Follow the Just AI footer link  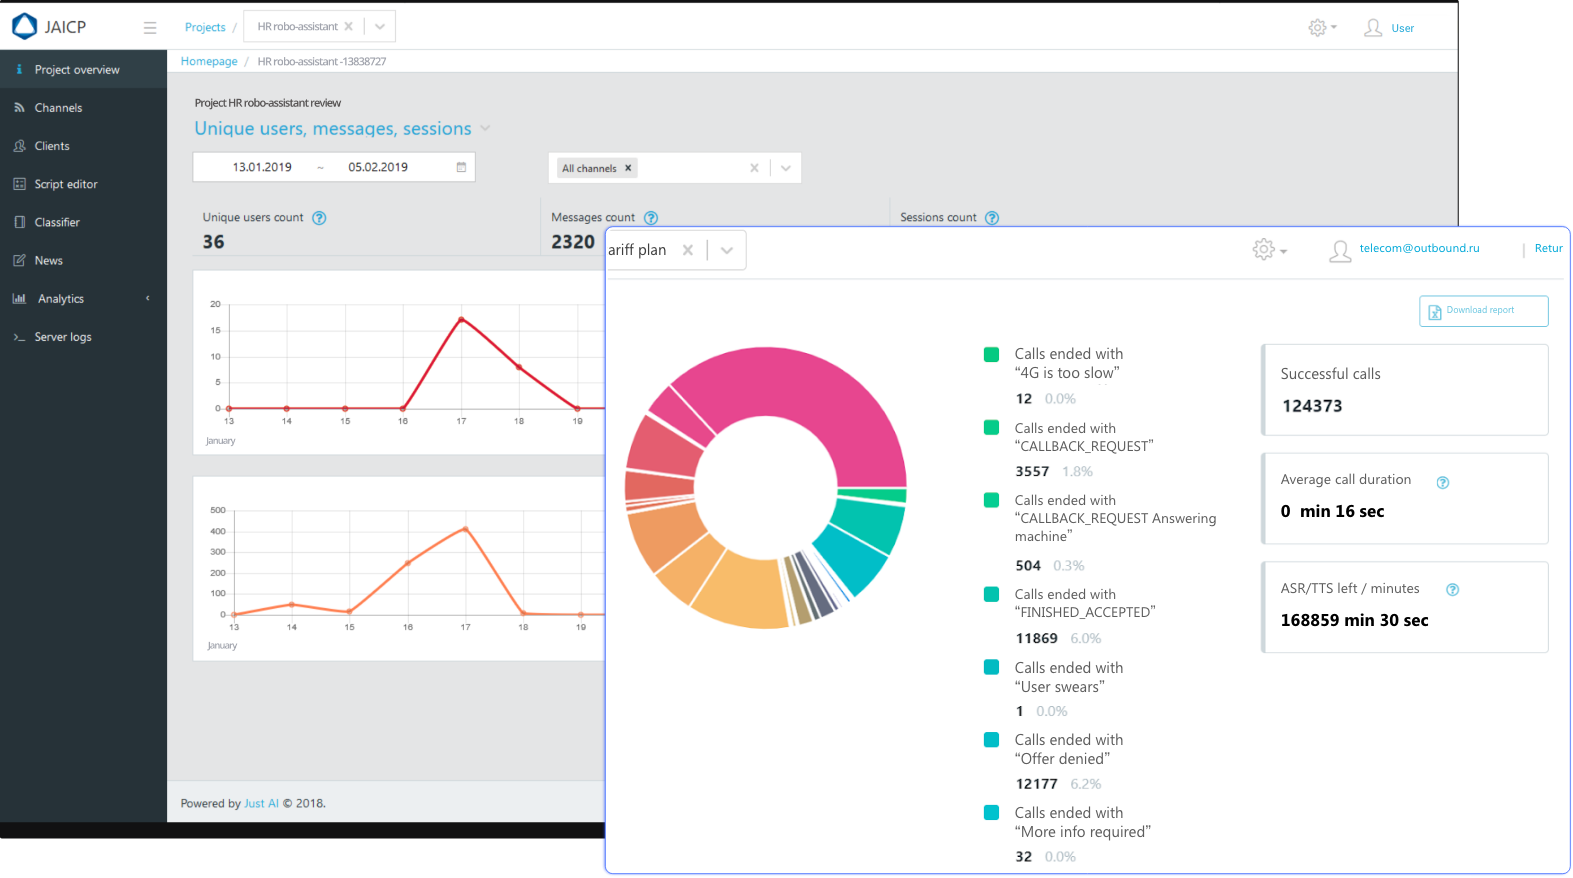(261, 803)
